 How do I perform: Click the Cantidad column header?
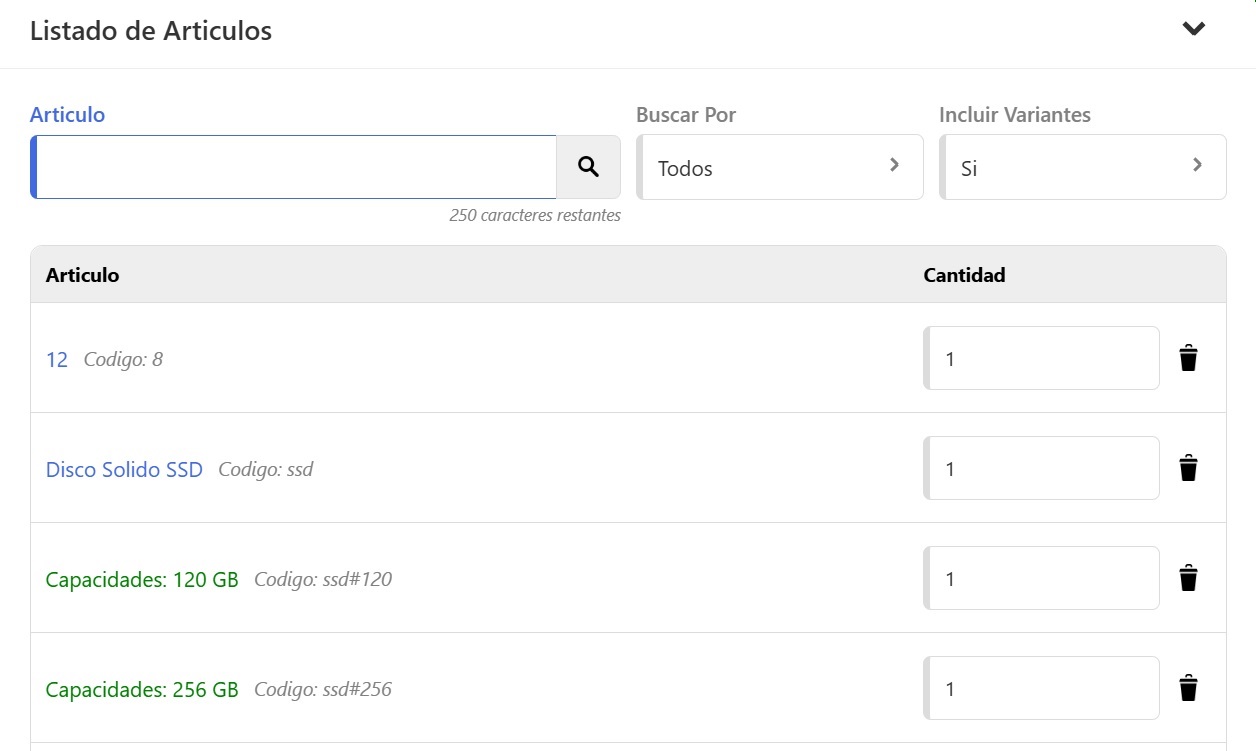pos(964,275)
